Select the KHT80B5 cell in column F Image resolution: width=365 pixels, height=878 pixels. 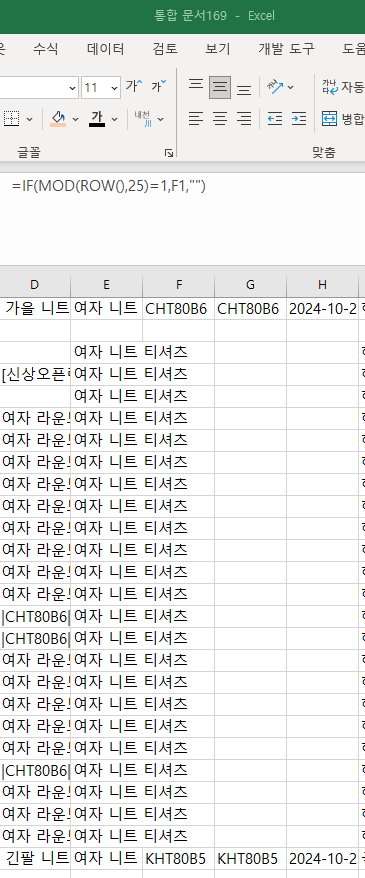click(179, 858)
